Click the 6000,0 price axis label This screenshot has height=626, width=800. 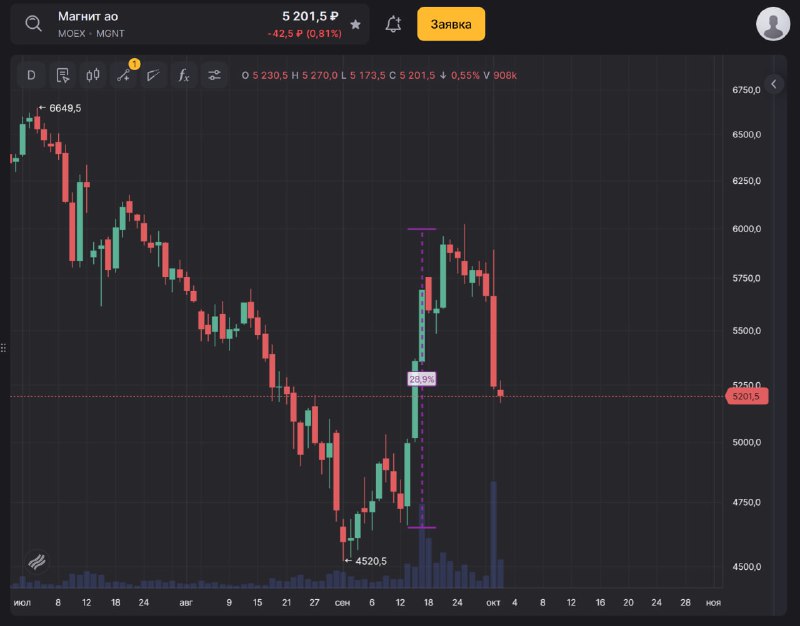(x=746, y=229)
